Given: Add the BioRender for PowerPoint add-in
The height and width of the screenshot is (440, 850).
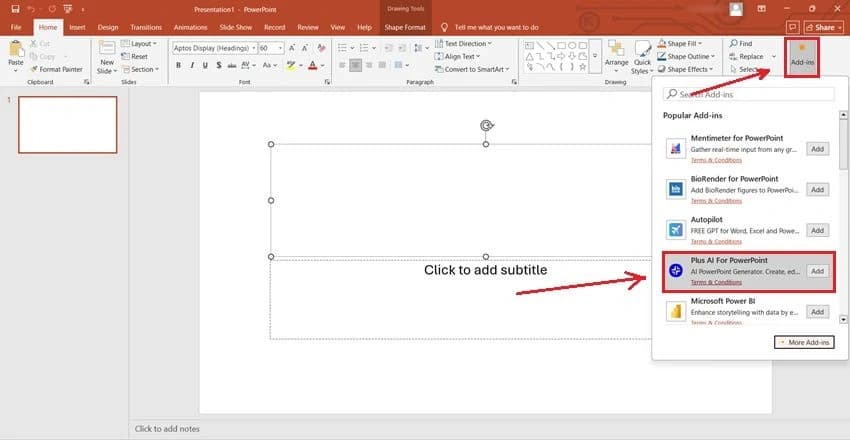Looking at the screenshot, I should 817,190.
